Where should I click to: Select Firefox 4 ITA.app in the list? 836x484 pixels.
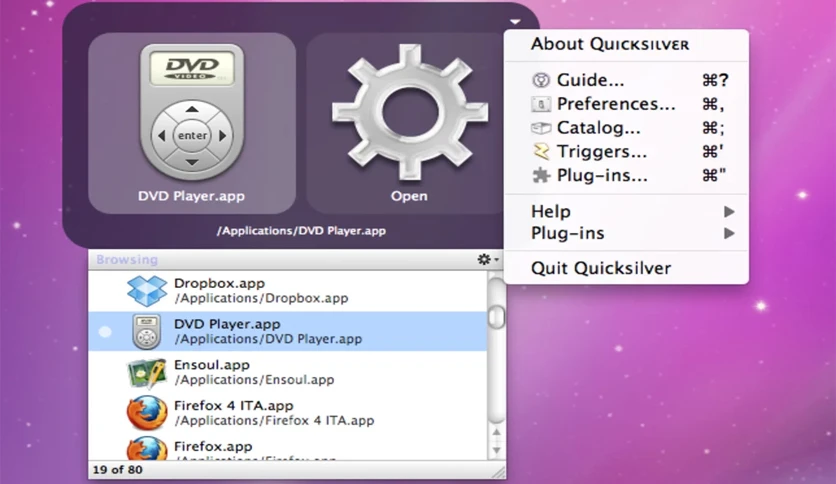pyautogui.click(x=288, y=413)
